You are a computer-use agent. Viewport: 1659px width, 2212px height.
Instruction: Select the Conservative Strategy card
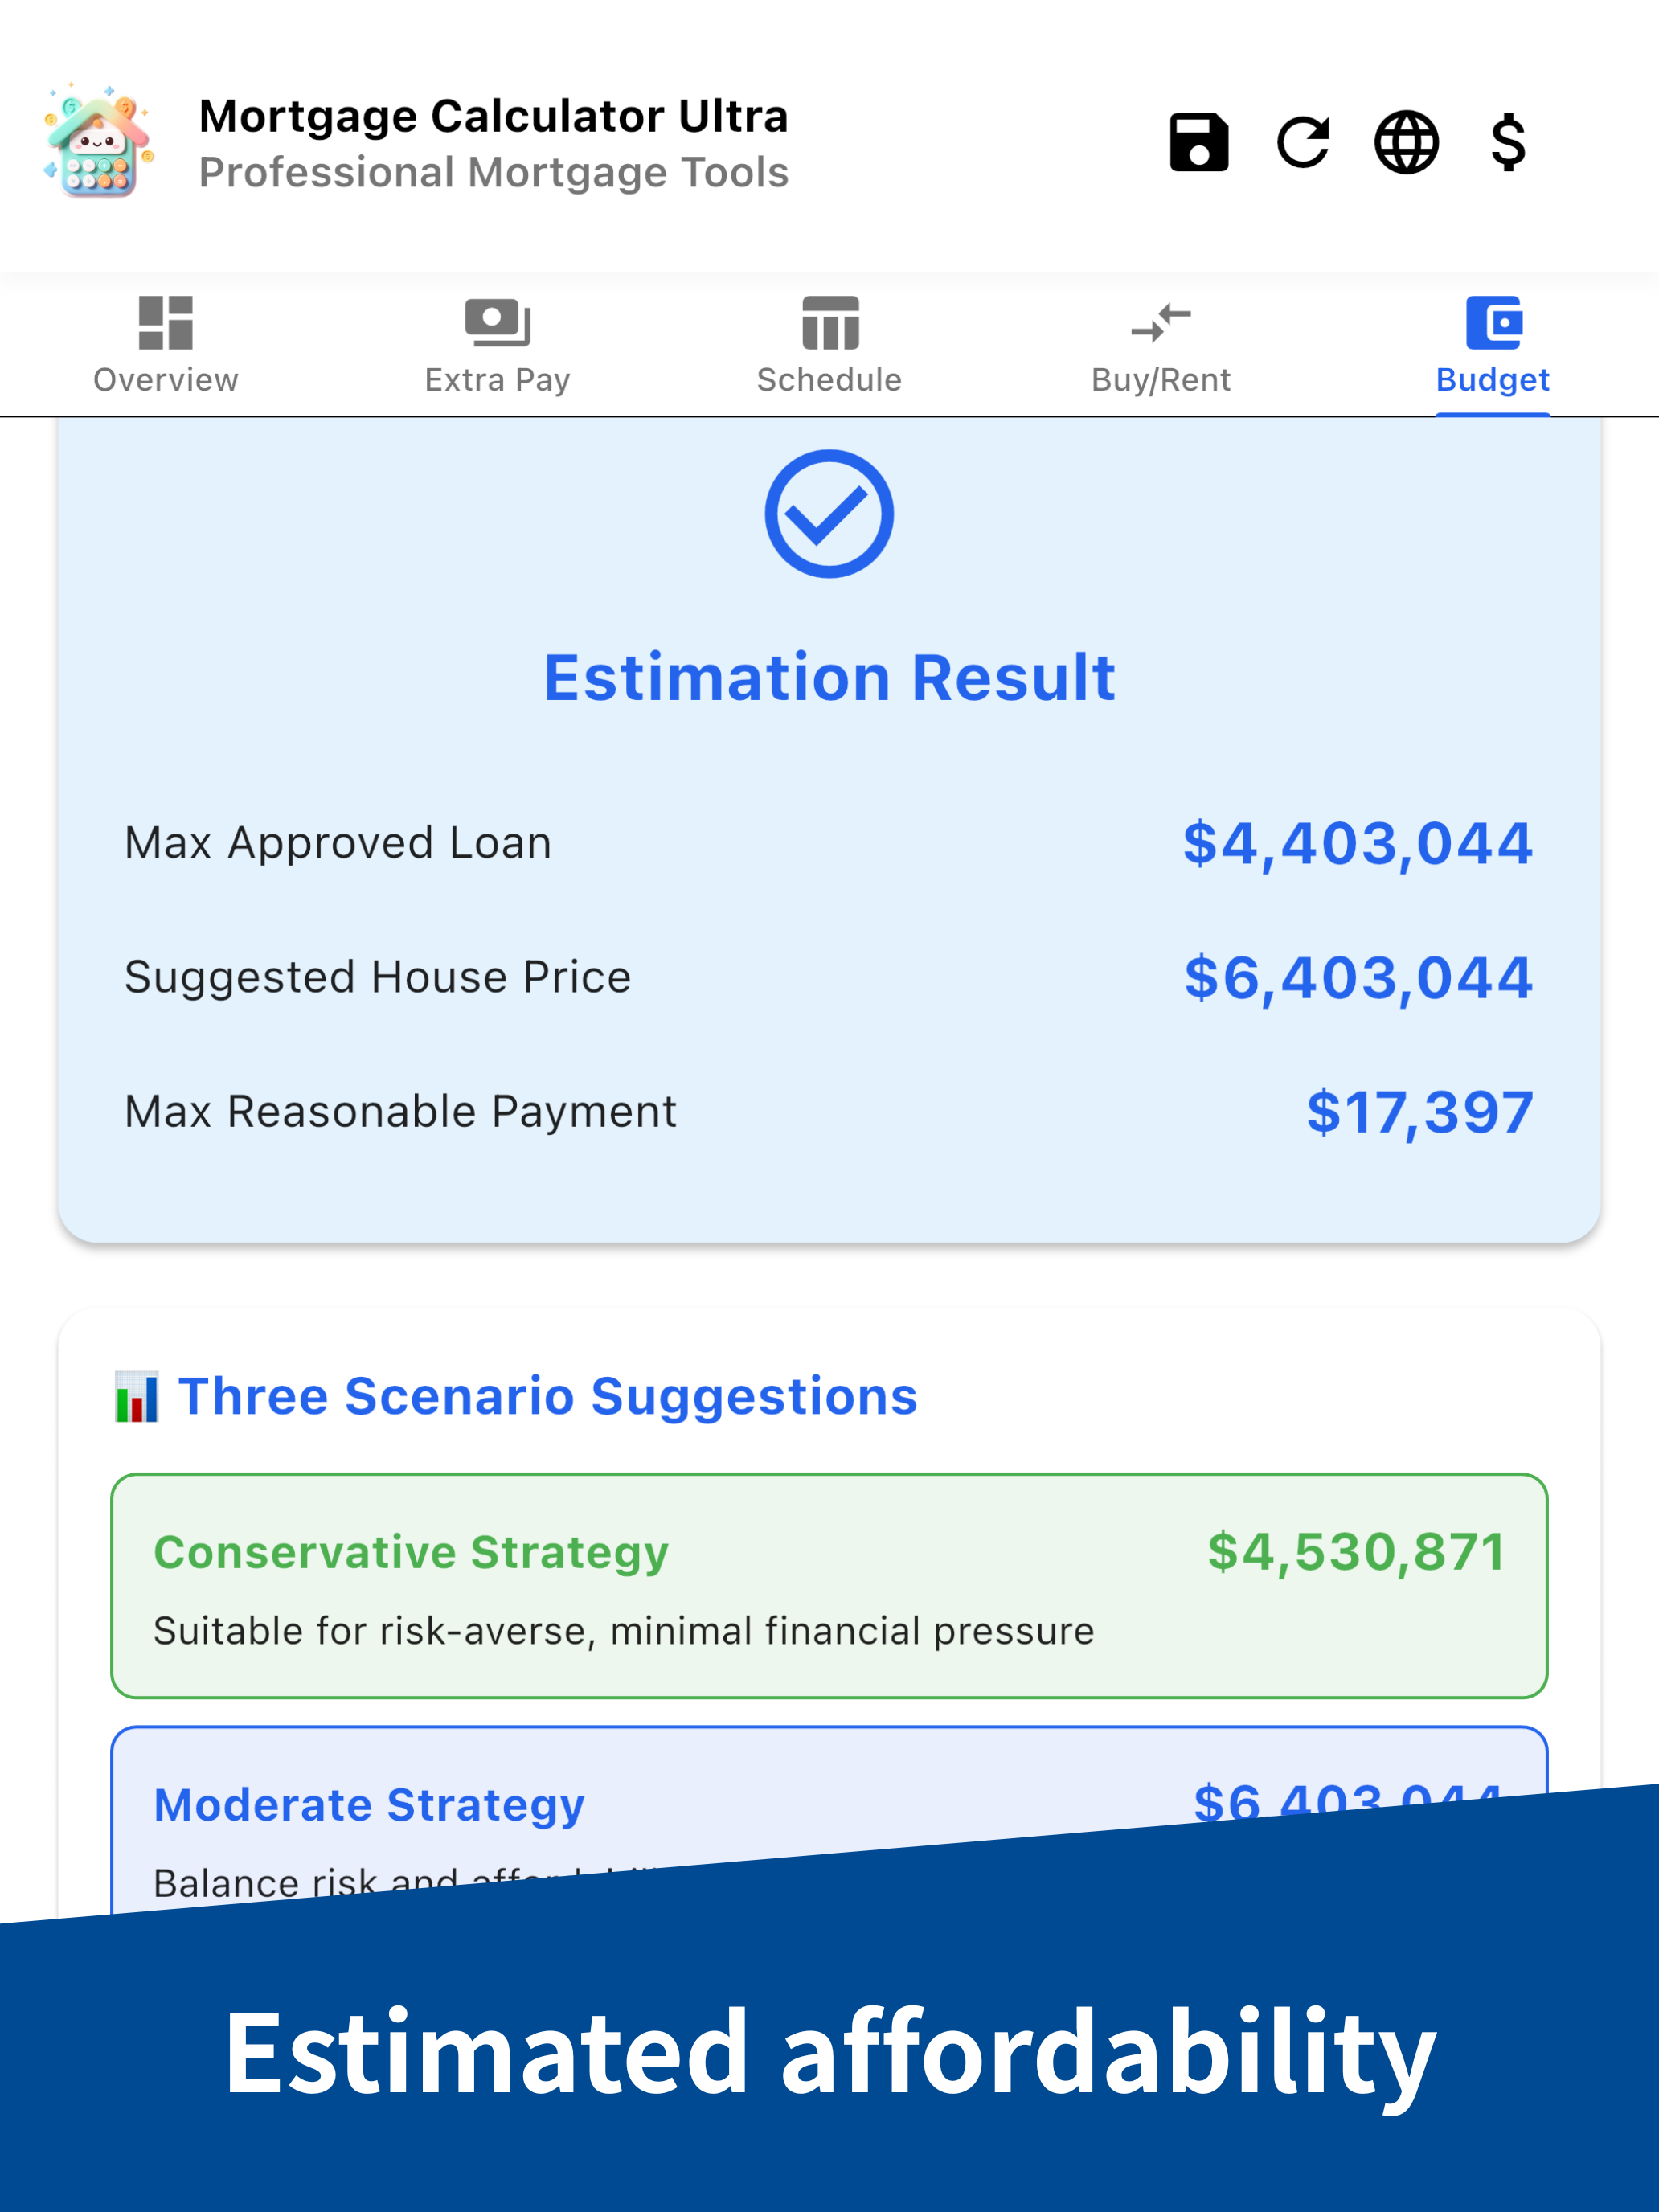click(x=829, y=1586)
